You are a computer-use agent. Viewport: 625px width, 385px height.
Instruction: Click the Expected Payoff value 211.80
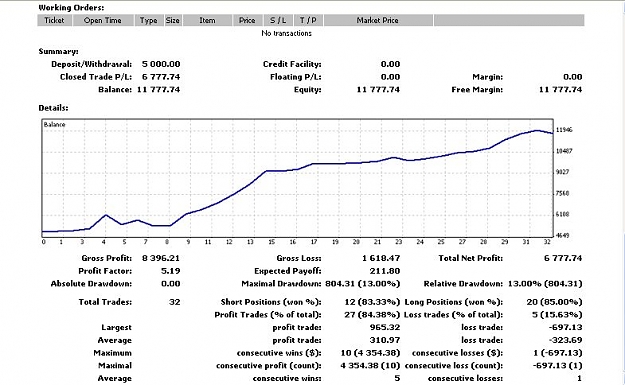click(385, 271)
